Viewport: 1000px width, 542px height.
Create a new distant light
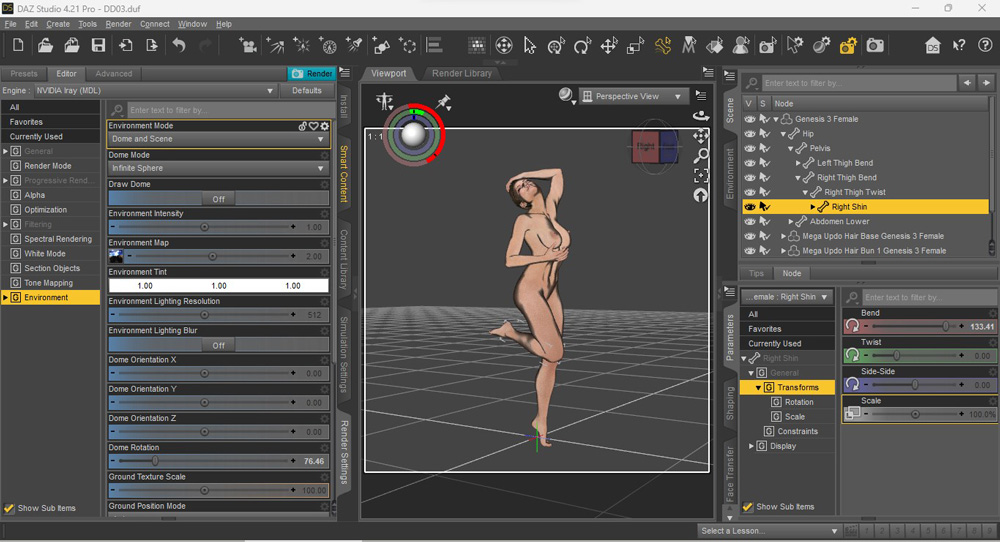275,45
